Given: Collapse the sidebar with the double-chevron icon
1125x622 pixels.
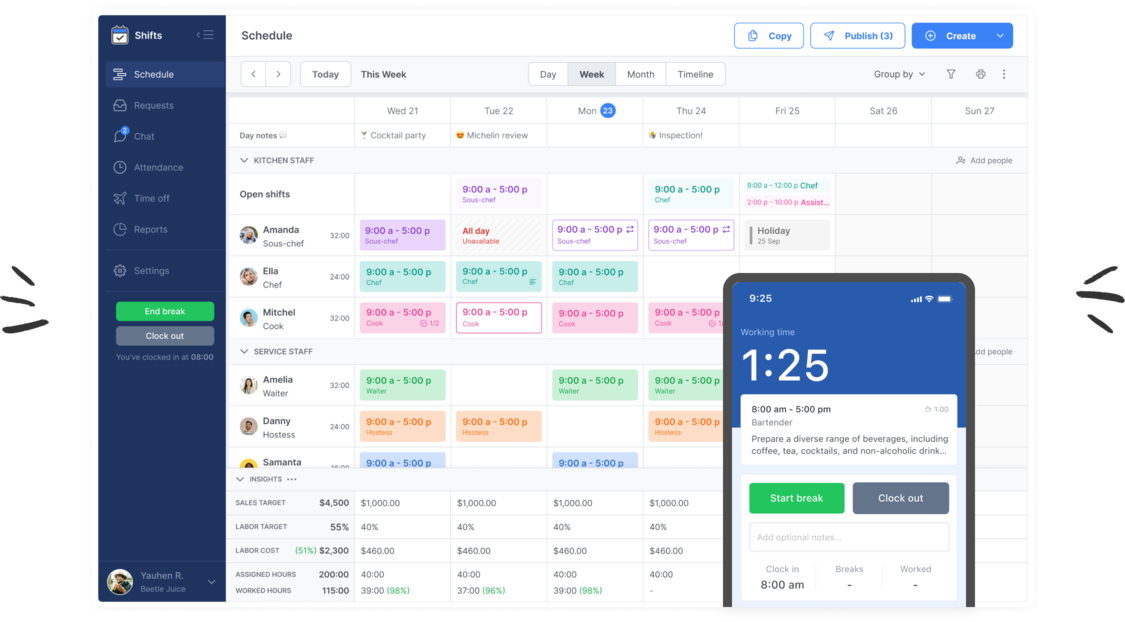Looking at the screenshot, I should pyautogui.click(x=207, y=34).
